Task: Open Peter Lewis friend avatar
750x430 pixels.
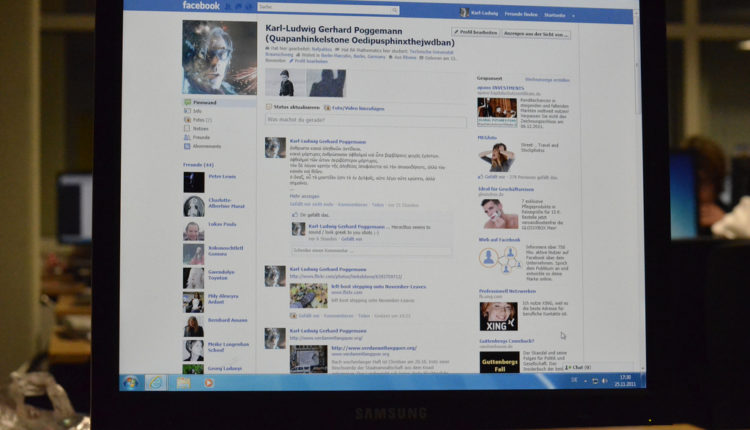Action: tap(194, 182)
